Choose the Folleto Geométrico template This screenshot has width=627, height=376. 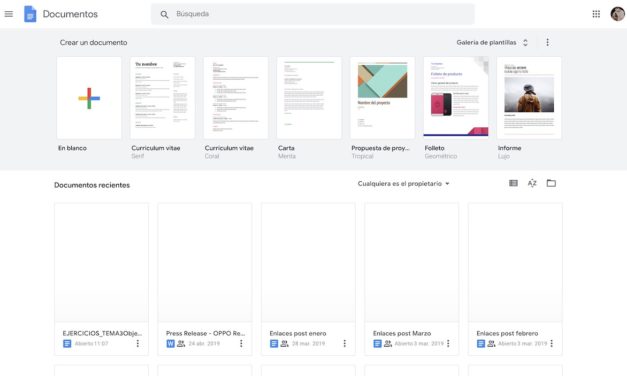click(x=456, y=98)
